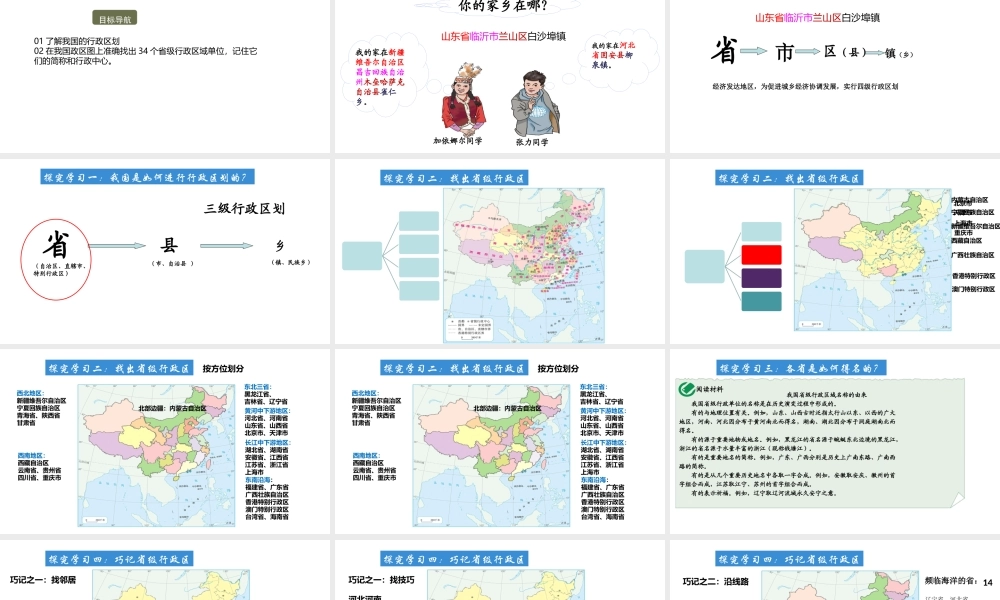Click the 区(县) text in the four-level slide
Viewport: 1000px width, 600px height.
coord(844,52)
